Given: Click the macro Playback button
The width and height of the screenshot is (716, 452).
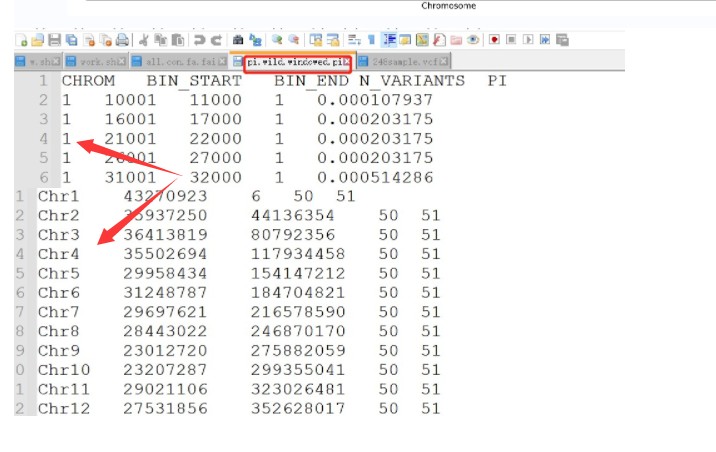Looking at the screenshot, I should click(528, 40).
